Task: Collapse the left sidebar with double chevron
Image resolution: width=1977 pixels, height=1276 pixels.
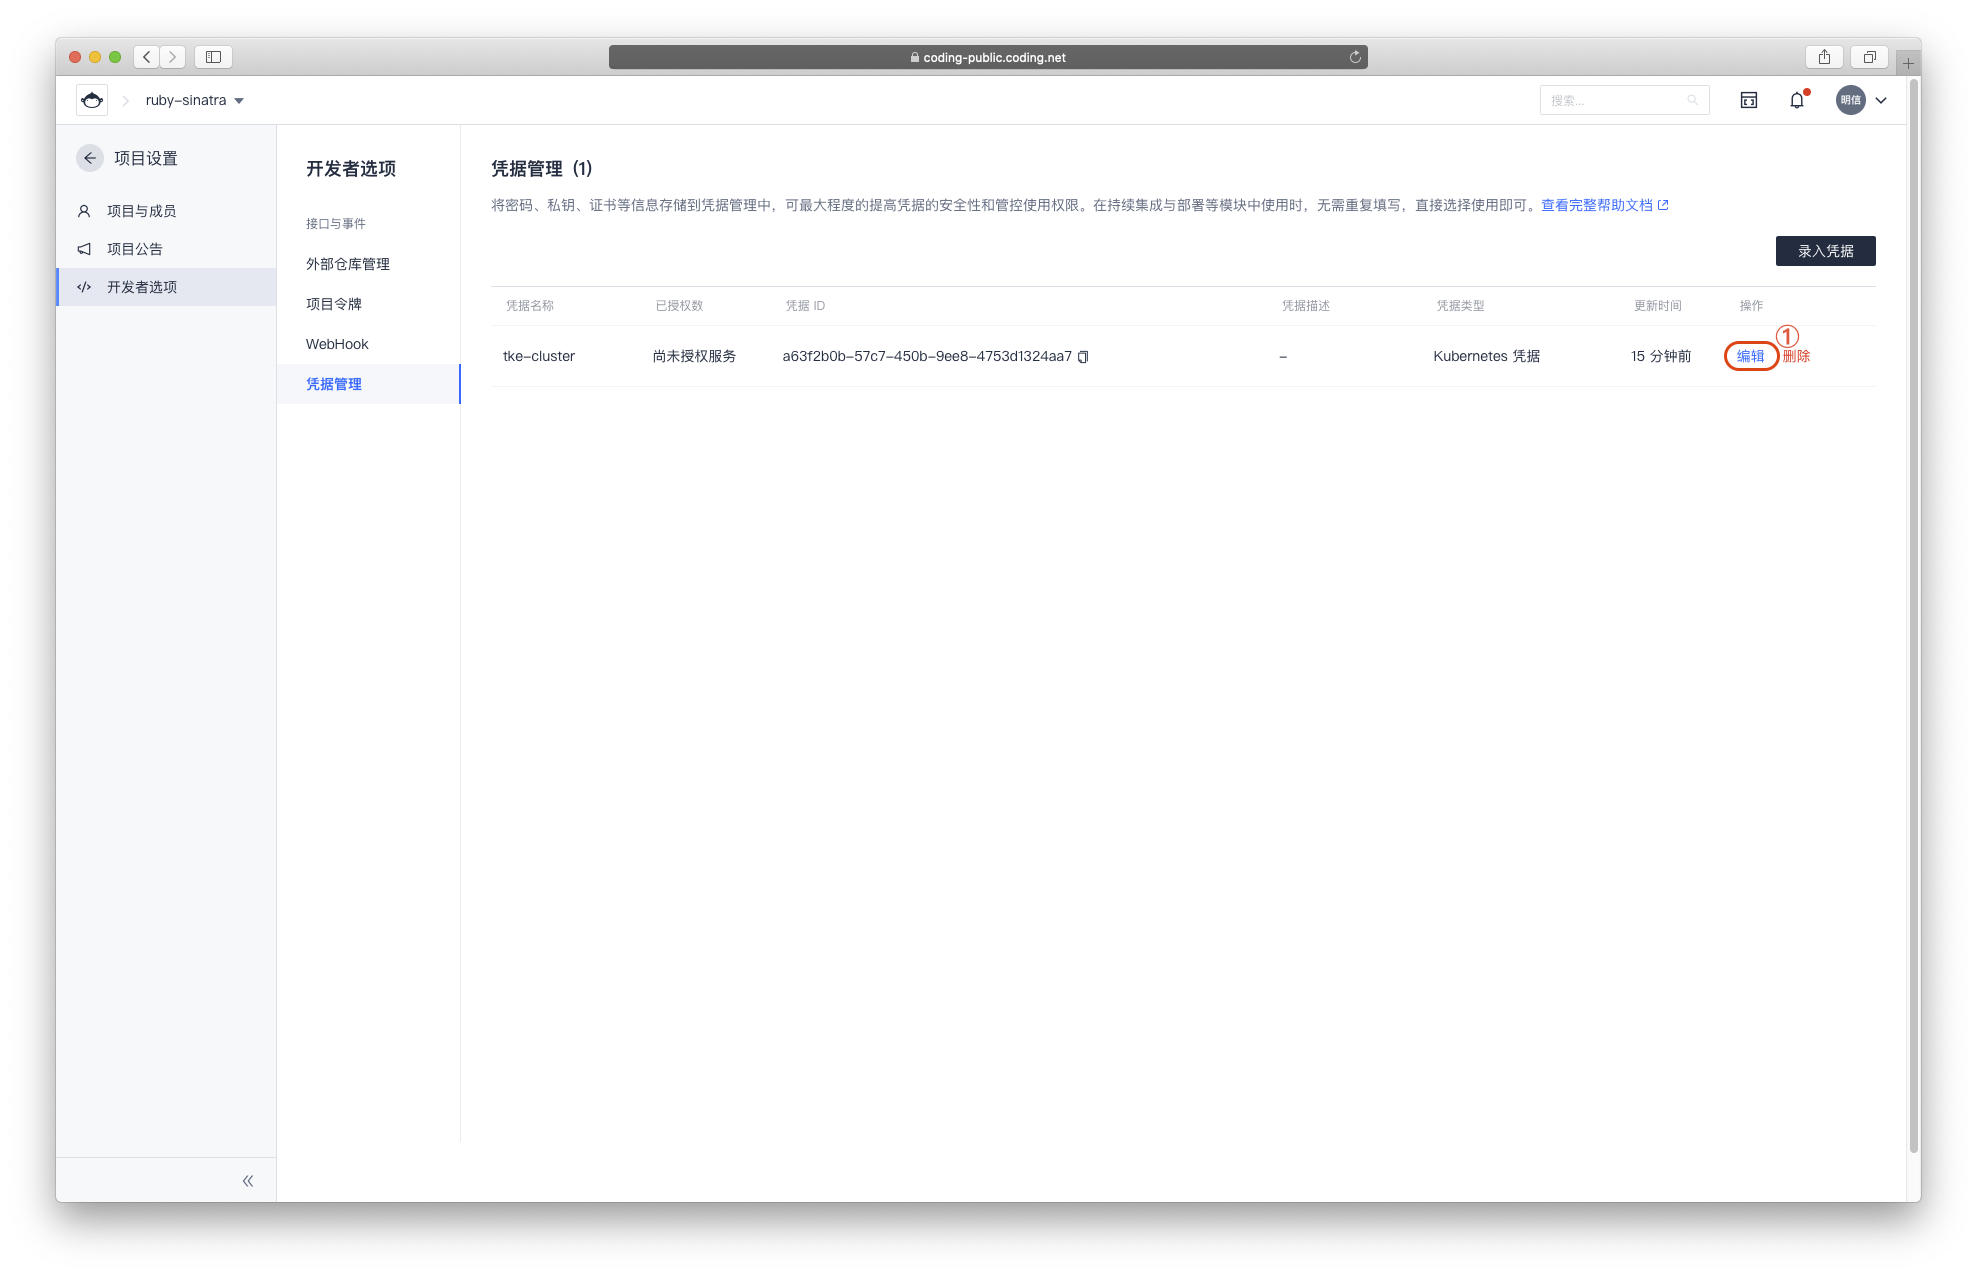Action: click(248, 1181)
